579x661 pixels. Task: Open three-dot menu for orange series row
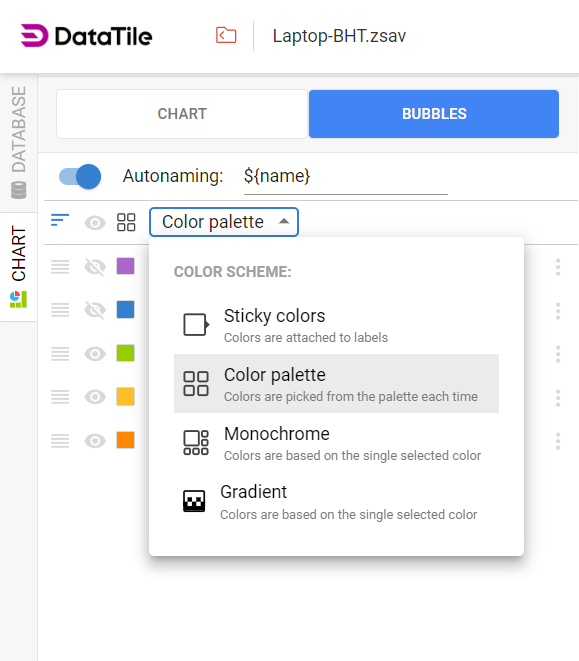[558, 441]
